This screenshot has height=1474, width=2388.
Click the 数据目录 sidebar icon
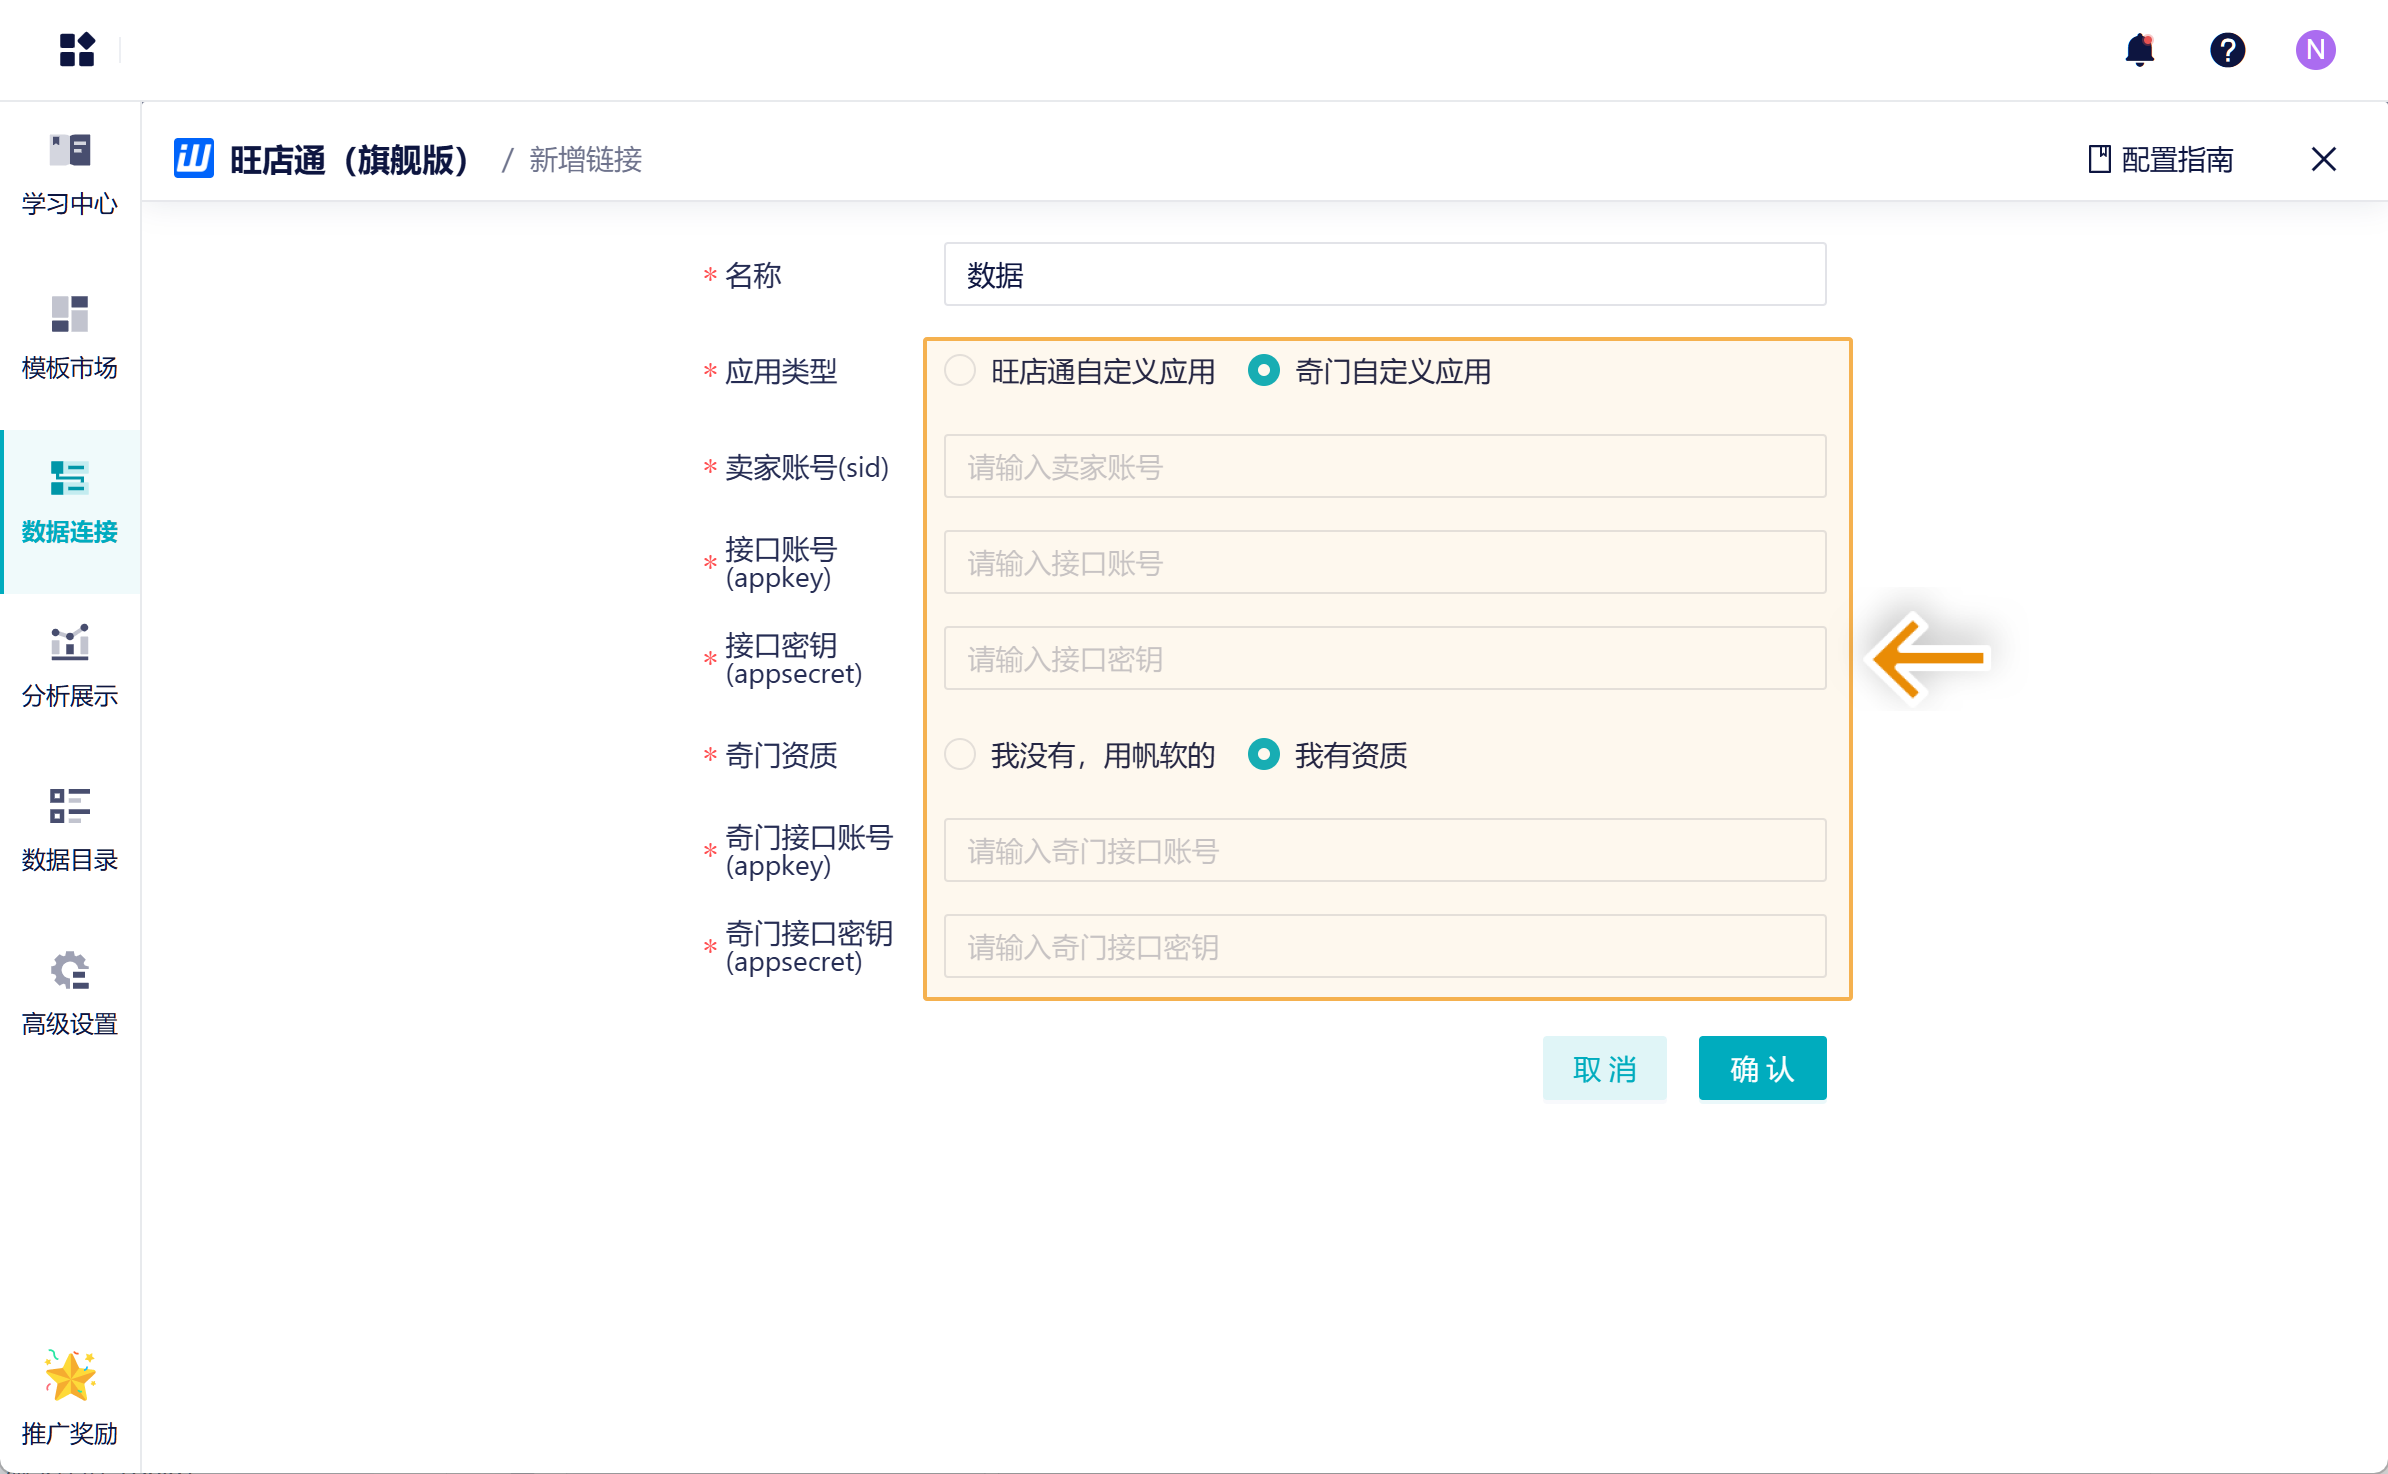coord(70,806)
